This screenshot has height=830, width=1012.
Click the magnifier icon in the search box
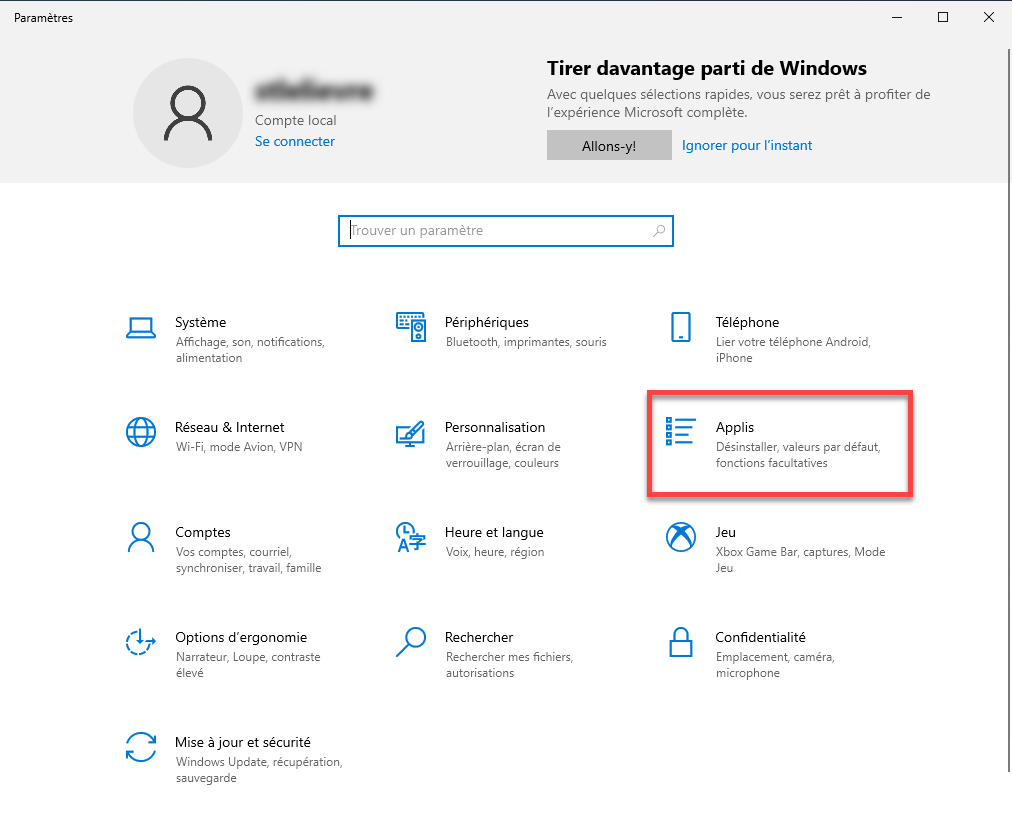click(659, 230)
